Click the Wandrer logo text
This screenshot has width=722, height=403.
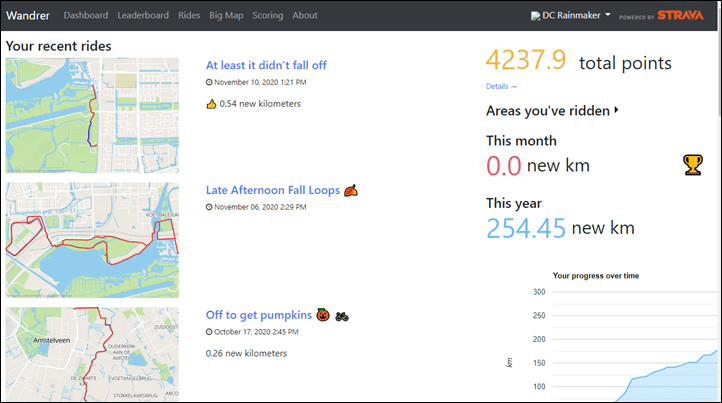tap(28, 15)
